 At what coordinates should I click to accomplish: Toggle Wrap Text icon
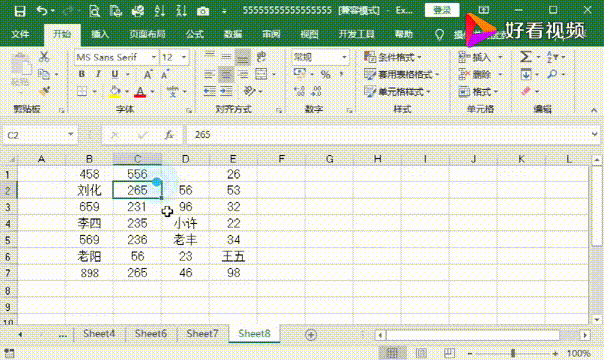(261, 57)
